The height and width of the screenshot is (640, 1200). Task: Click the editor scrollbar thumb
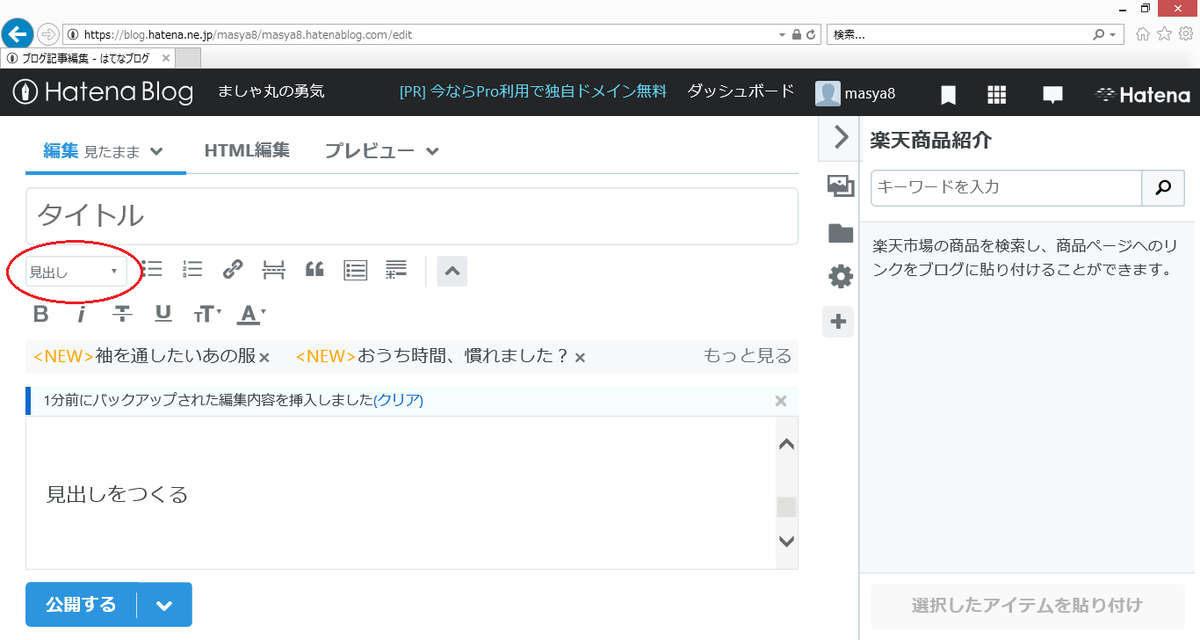pyautogui.click(x=787, y=507)
